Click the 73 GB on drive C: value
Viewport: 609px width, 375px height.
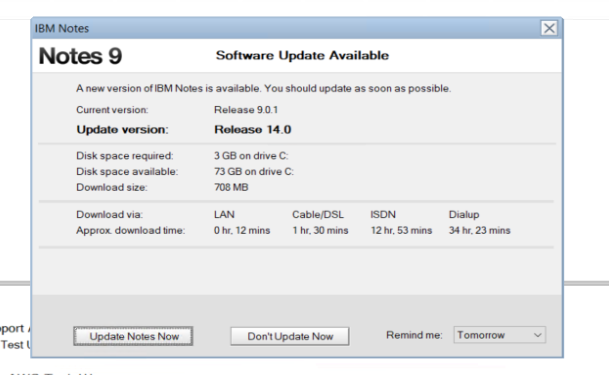pos(254,171)
